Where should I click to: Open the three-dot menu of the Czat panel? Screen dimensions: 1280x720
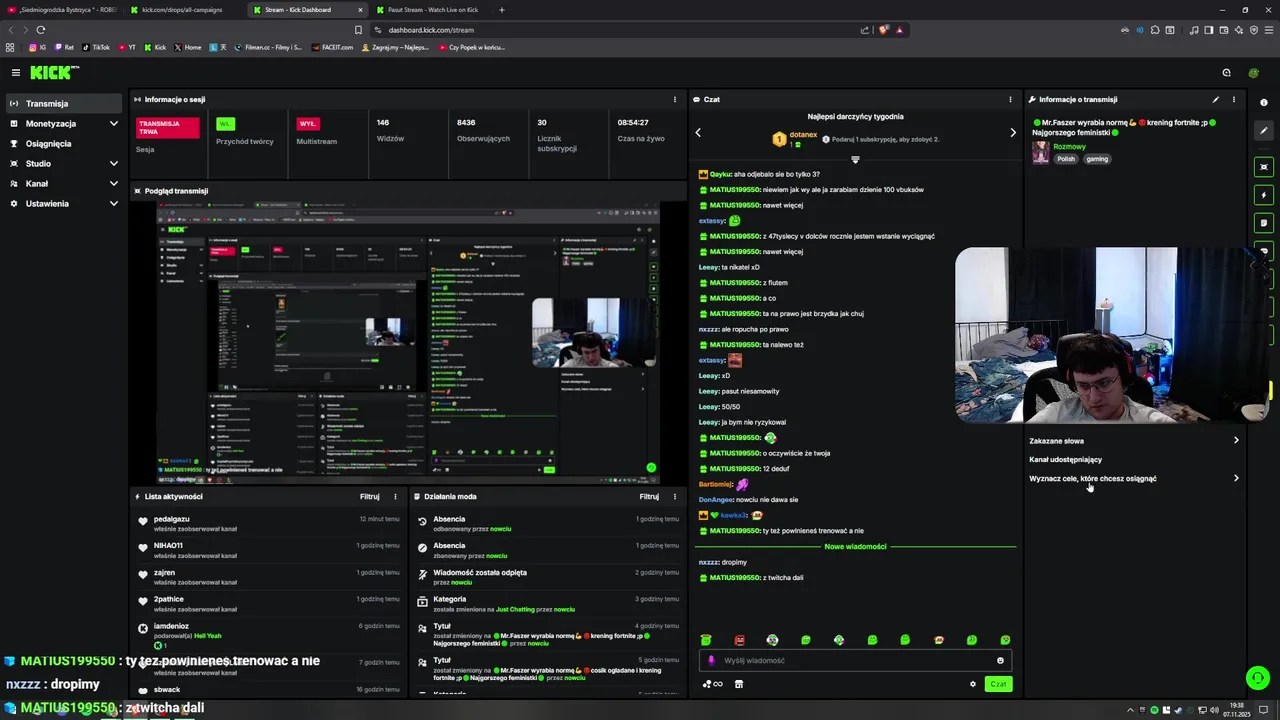(1011, 99)
